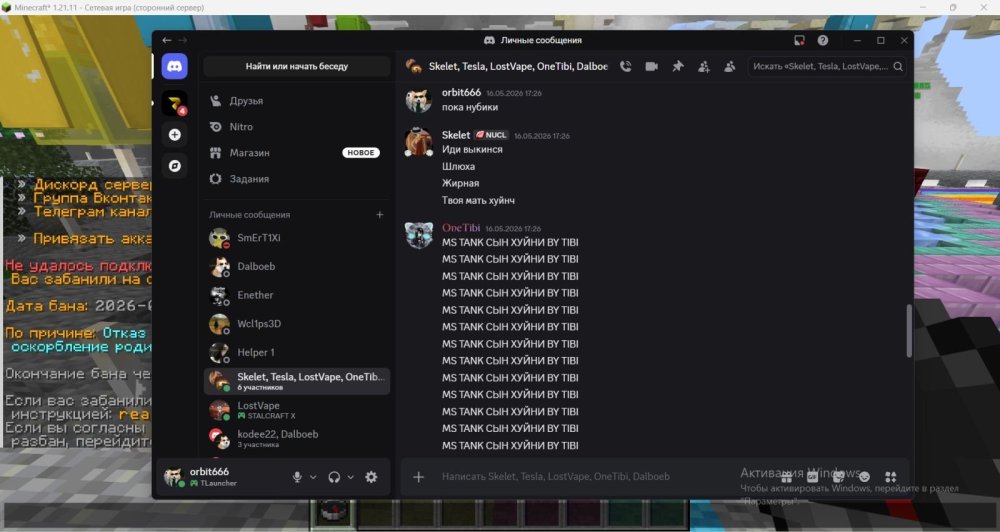Viewport: 1000px width, 532px height.
Task: Open User Settings gear icon
Action: click(x=371, y=477)
